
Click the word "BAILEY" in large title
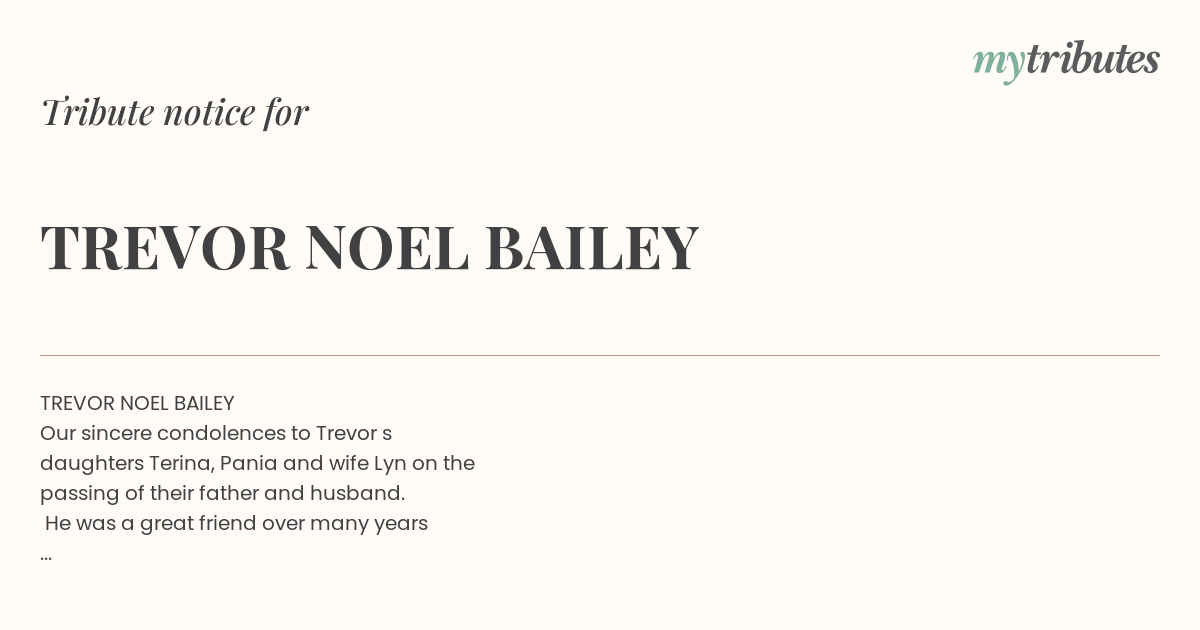point(592,248)
